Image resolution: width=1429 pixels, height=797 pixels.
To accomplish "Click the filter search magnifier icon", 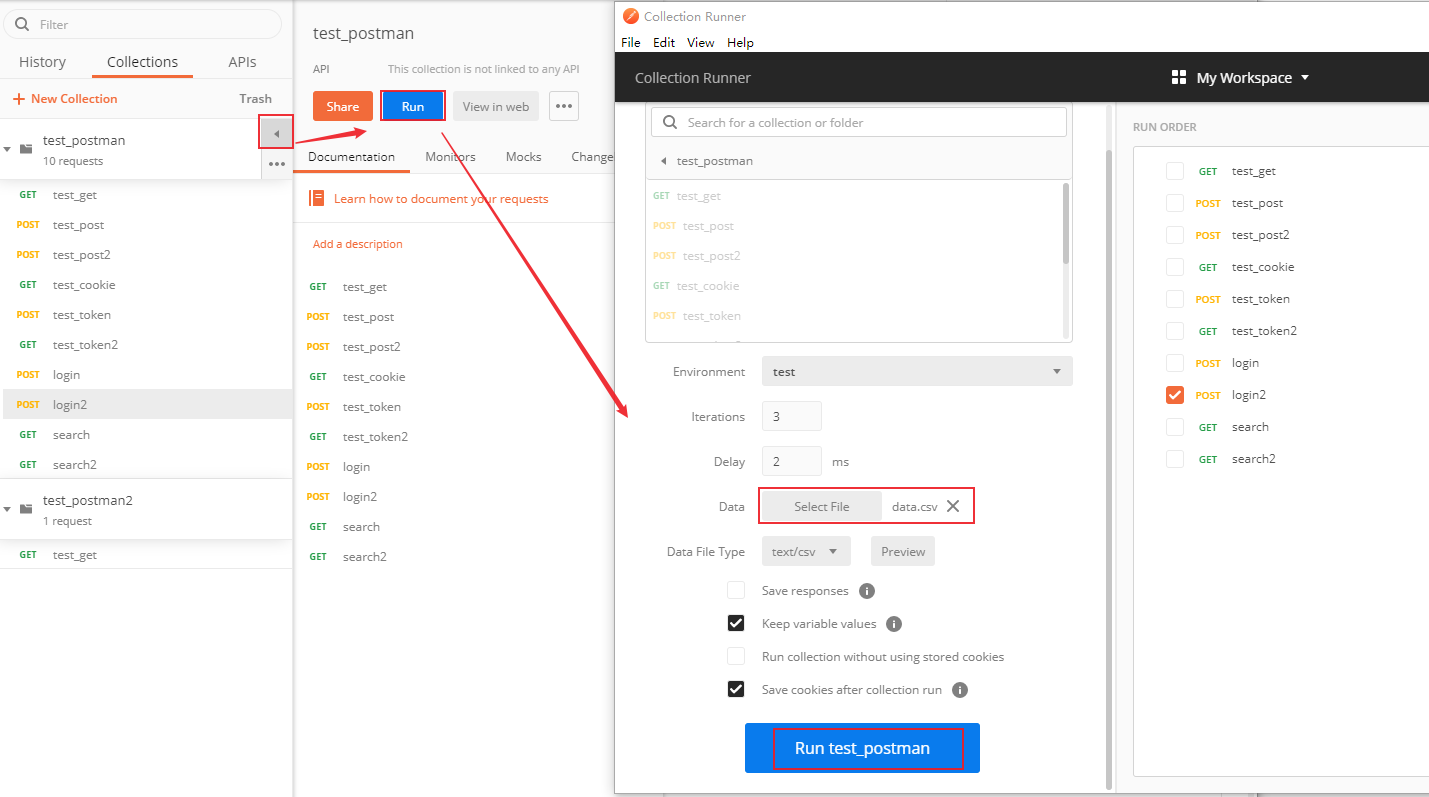I will point(22,24).
